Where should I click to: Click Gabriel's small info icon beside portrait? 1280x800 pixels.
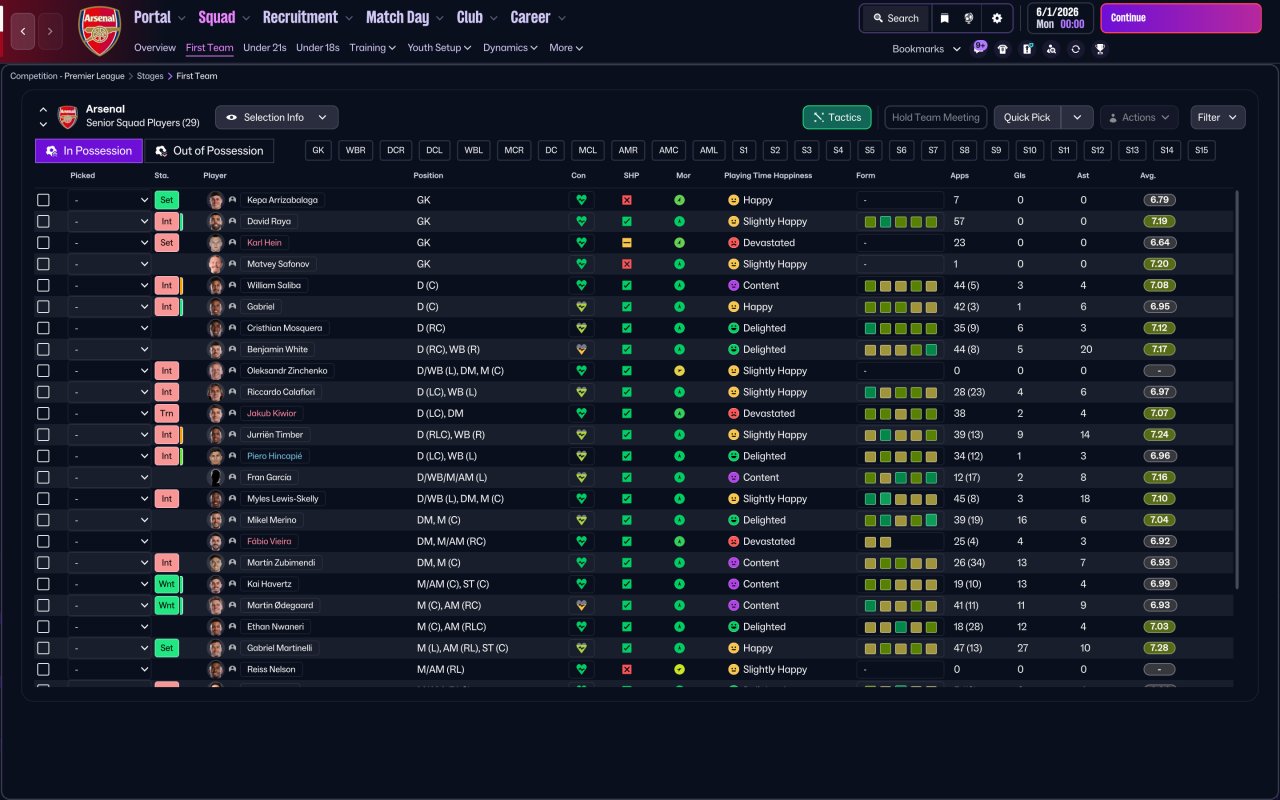click(x=233, y=307)
